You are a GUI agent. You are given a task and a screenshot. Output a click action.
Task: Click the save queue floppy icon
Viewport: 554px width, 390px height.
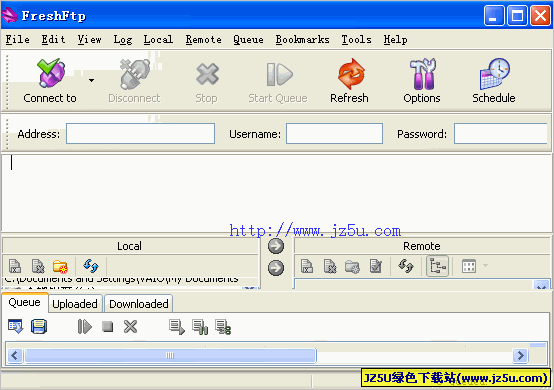pos(39,326)
